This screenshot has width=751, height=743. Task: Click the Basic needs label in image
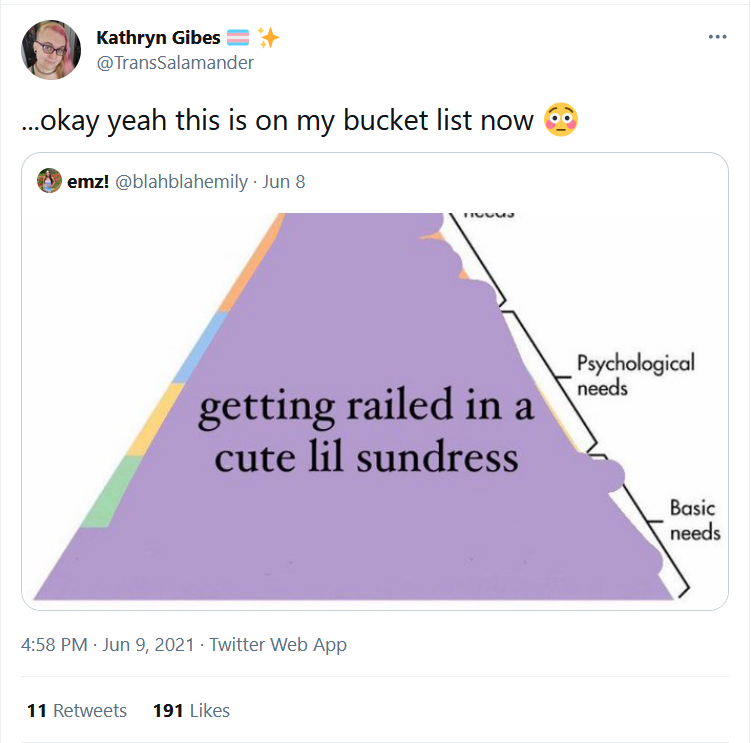(x=694, y=520)
